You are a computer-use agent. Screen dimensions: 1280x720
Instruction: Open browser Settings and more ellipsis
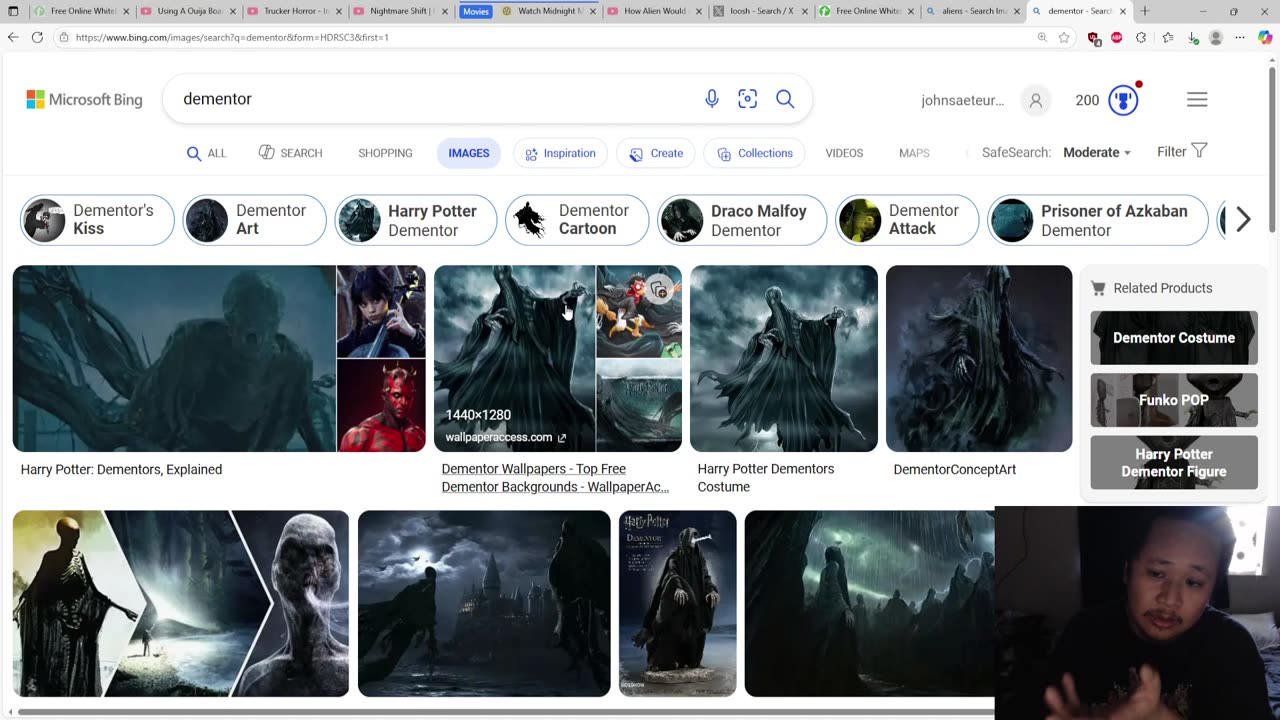click(1240, 38)
